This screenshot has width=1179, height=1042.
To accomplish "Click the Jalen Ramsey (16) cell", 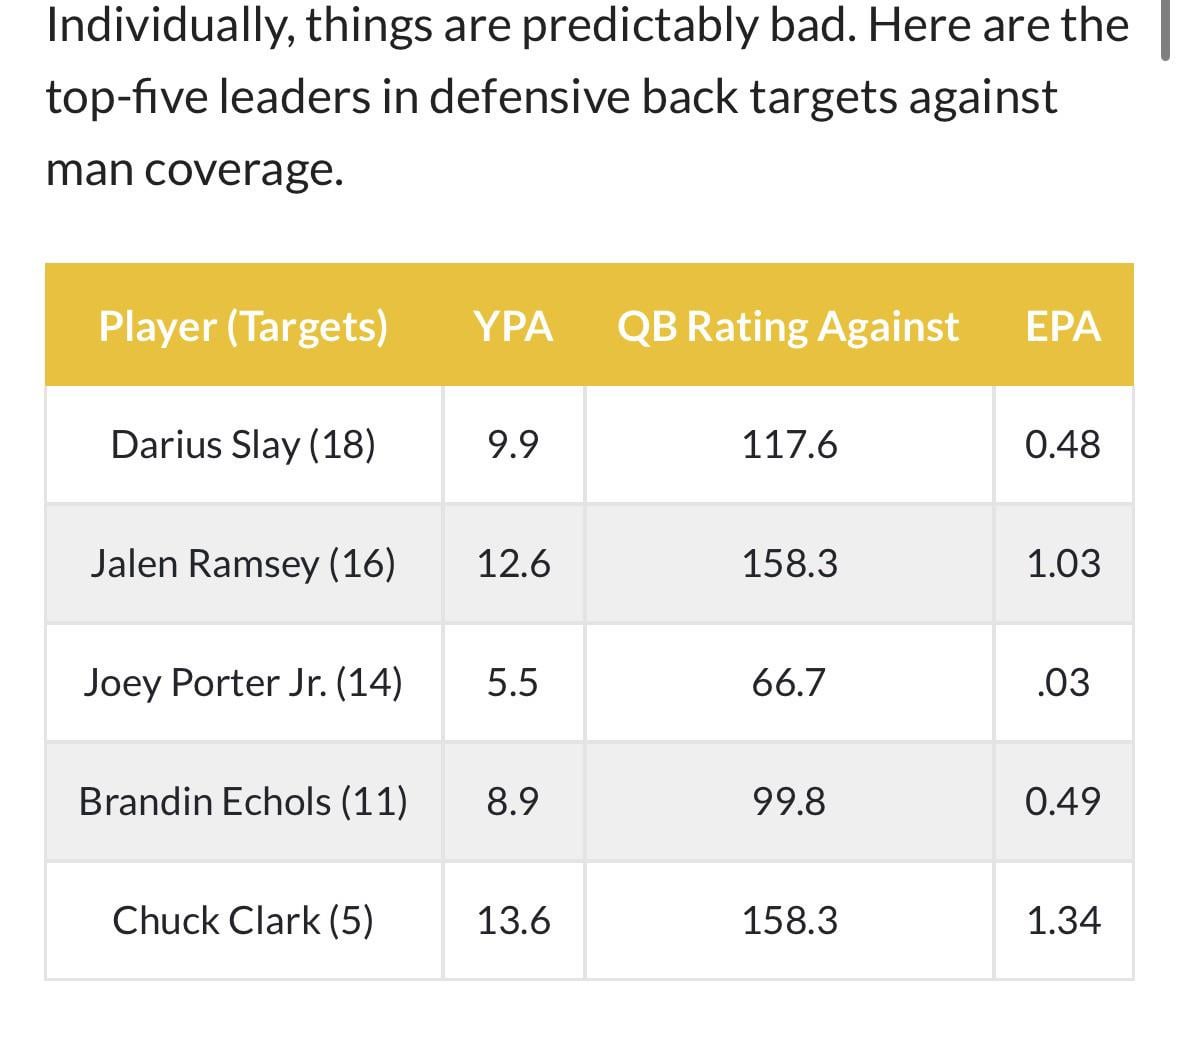I will (x=243, y=563).
